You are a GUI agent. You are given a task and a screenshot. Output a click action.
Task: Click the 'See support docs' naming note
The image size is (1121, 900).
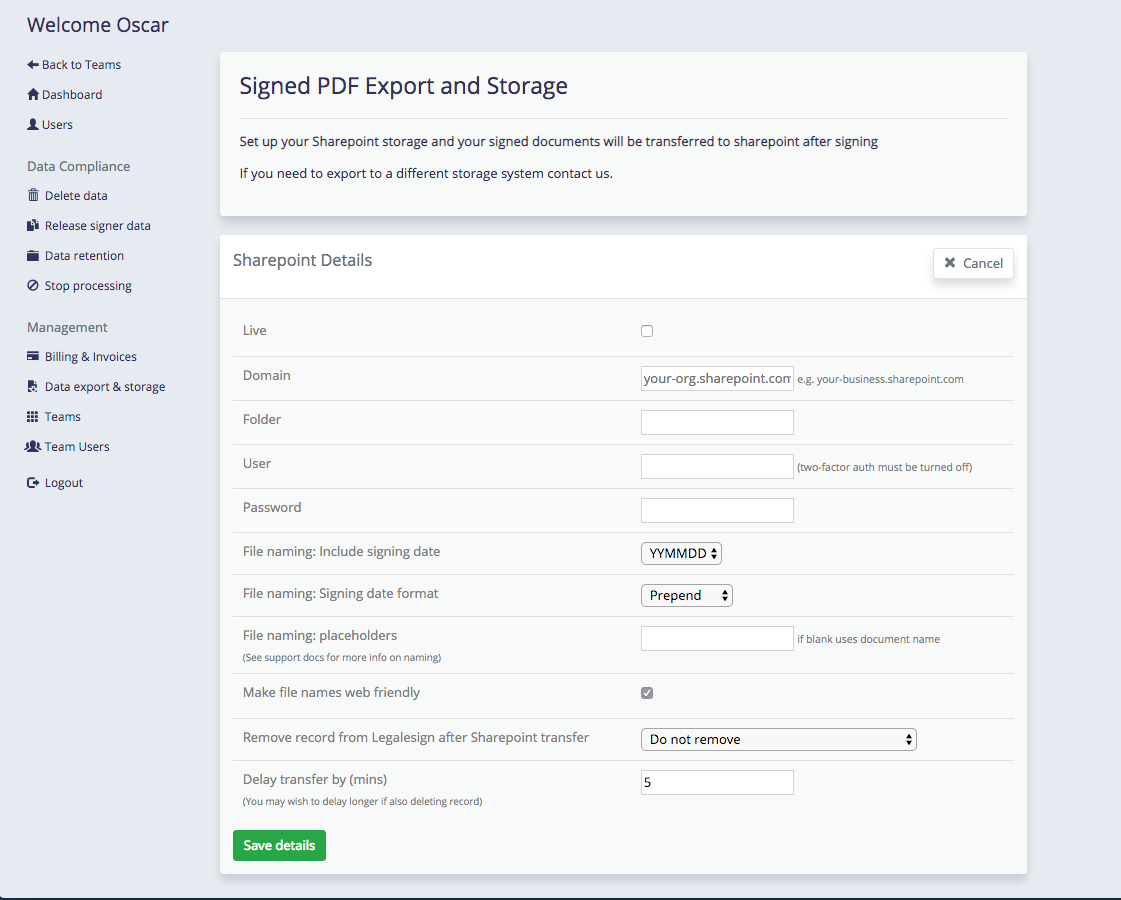(x=342, y=657)
